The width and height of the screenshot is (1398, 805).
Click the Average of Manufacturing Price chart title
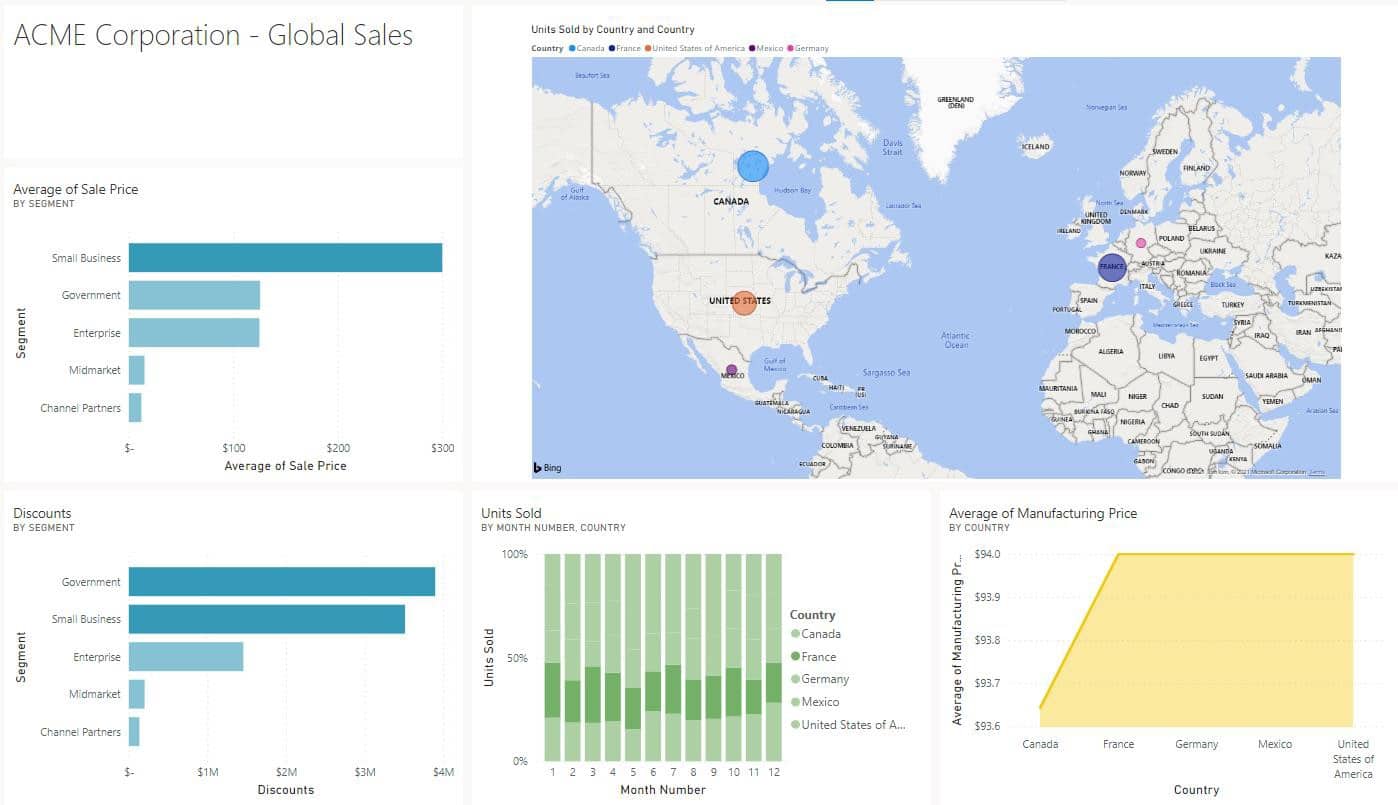pyautogui.click(x=1043, y=513)
